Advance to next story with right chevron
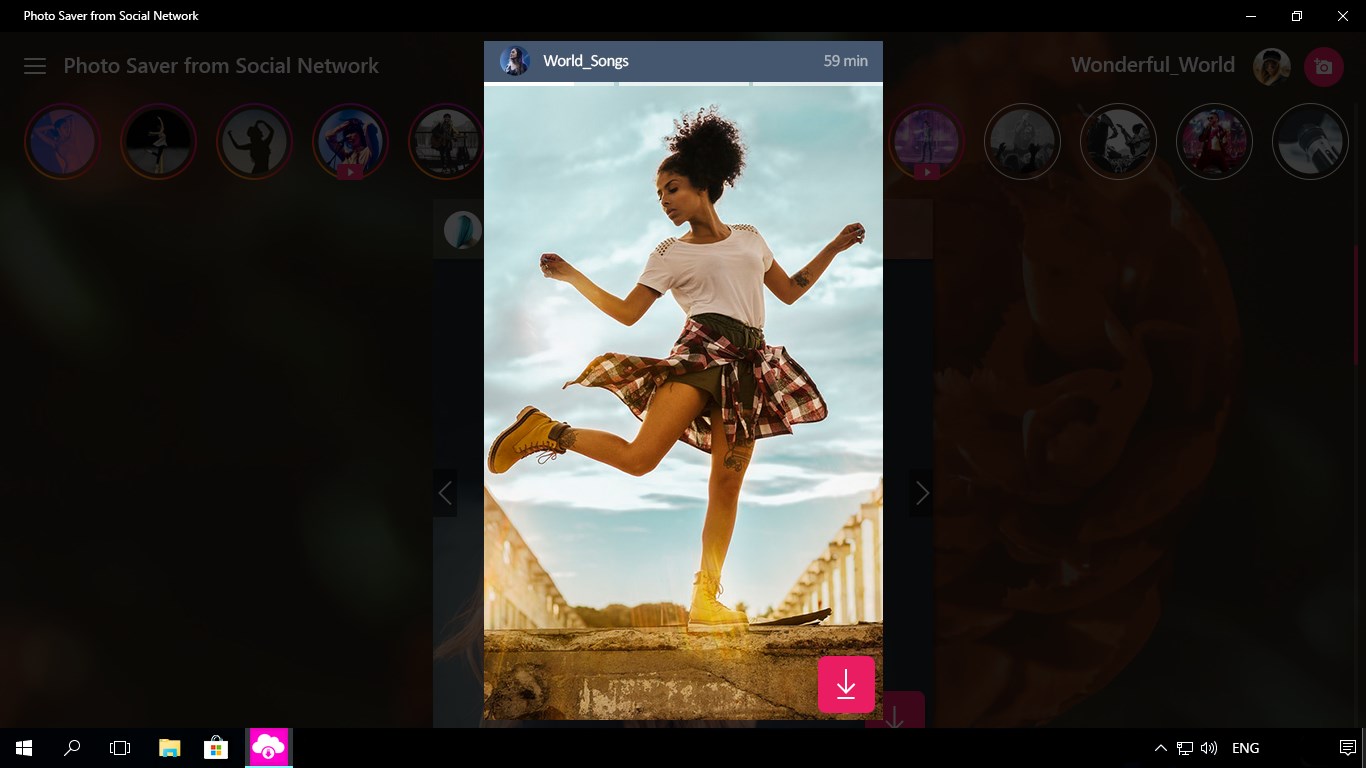 (921, 493)
